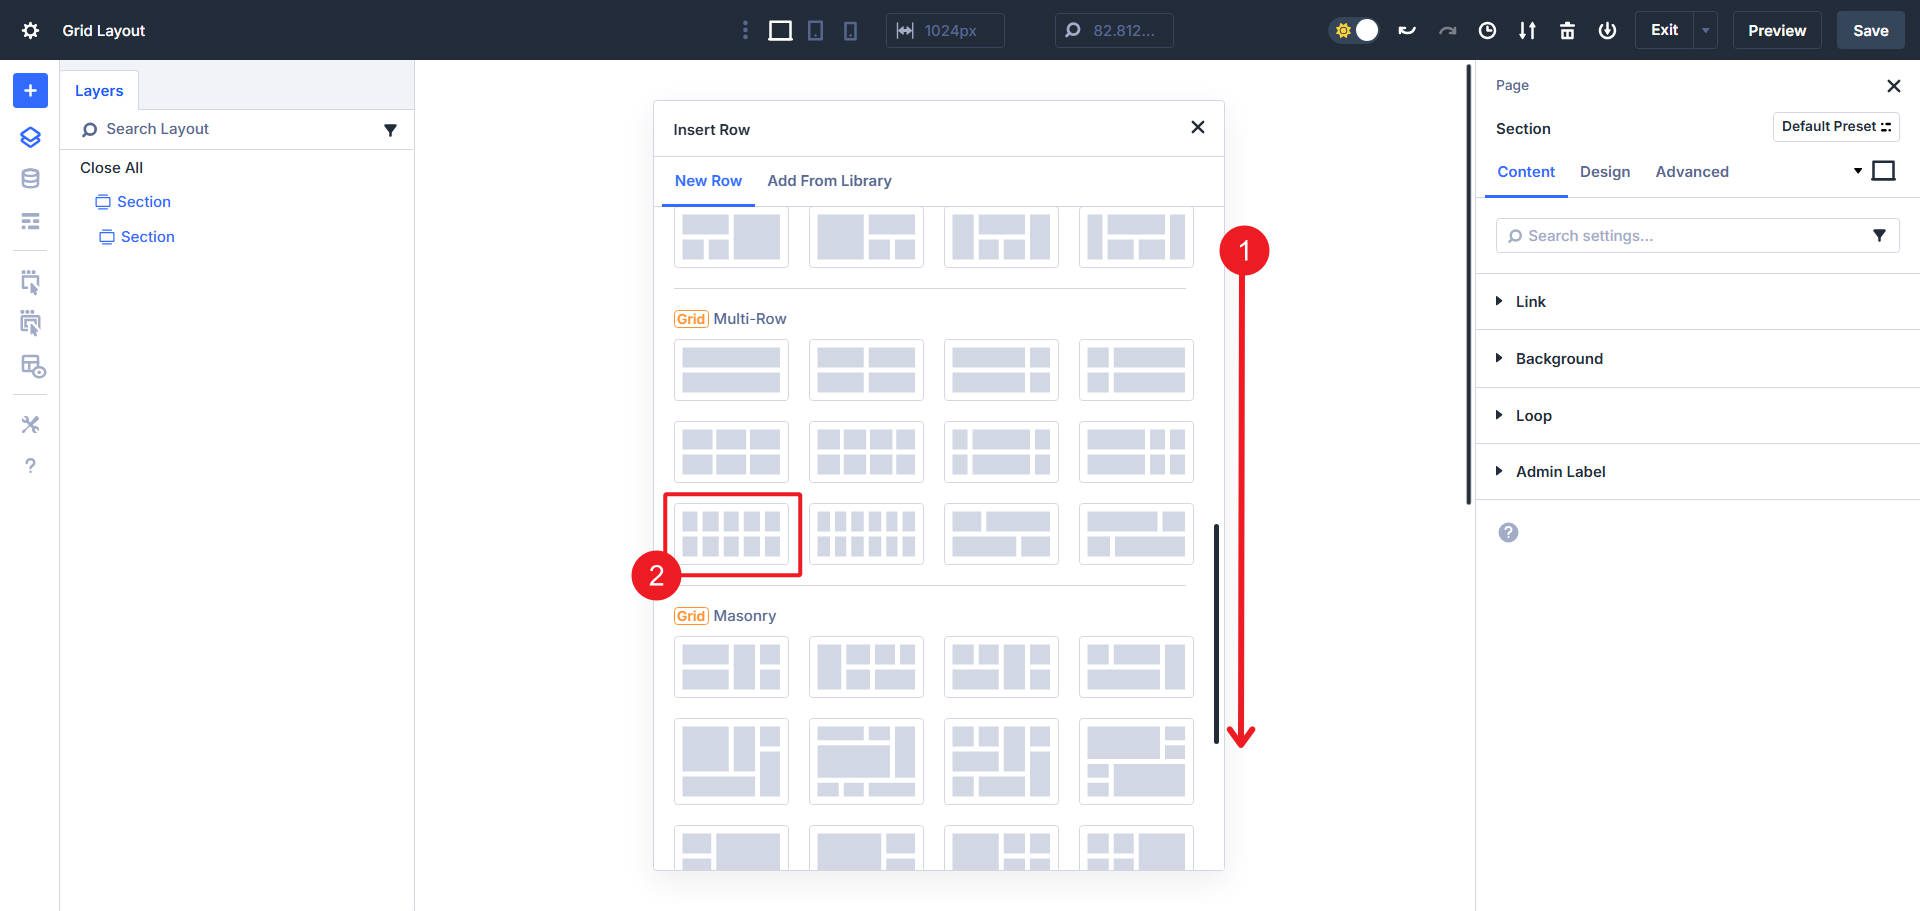Click the Preview button
Screen dimensions: 1920x911
point(1776,30)
